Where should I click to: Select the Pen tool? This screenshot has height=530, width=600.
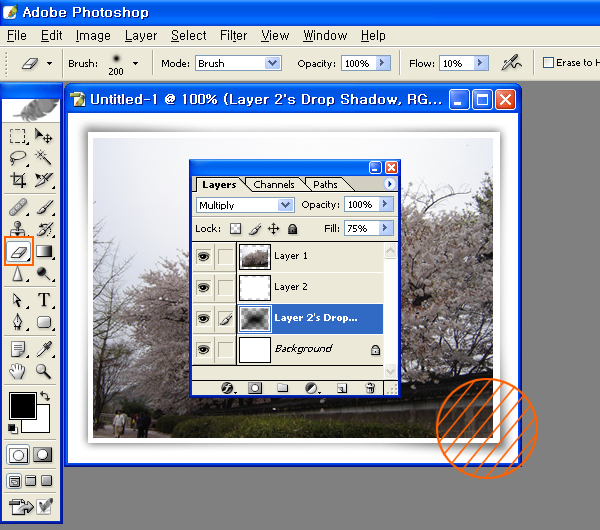pos(18,322)
